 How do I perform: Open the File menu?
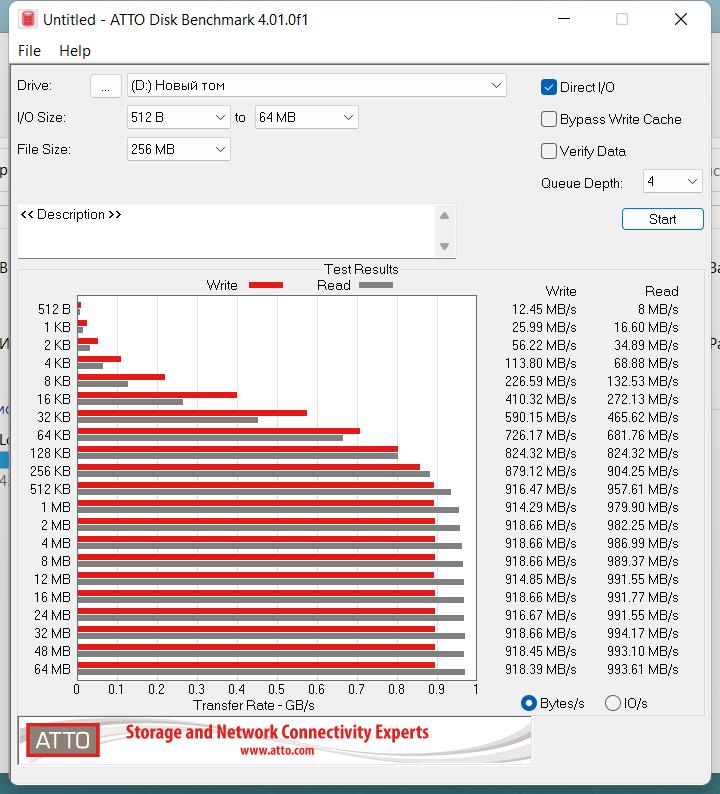[29, 51]
